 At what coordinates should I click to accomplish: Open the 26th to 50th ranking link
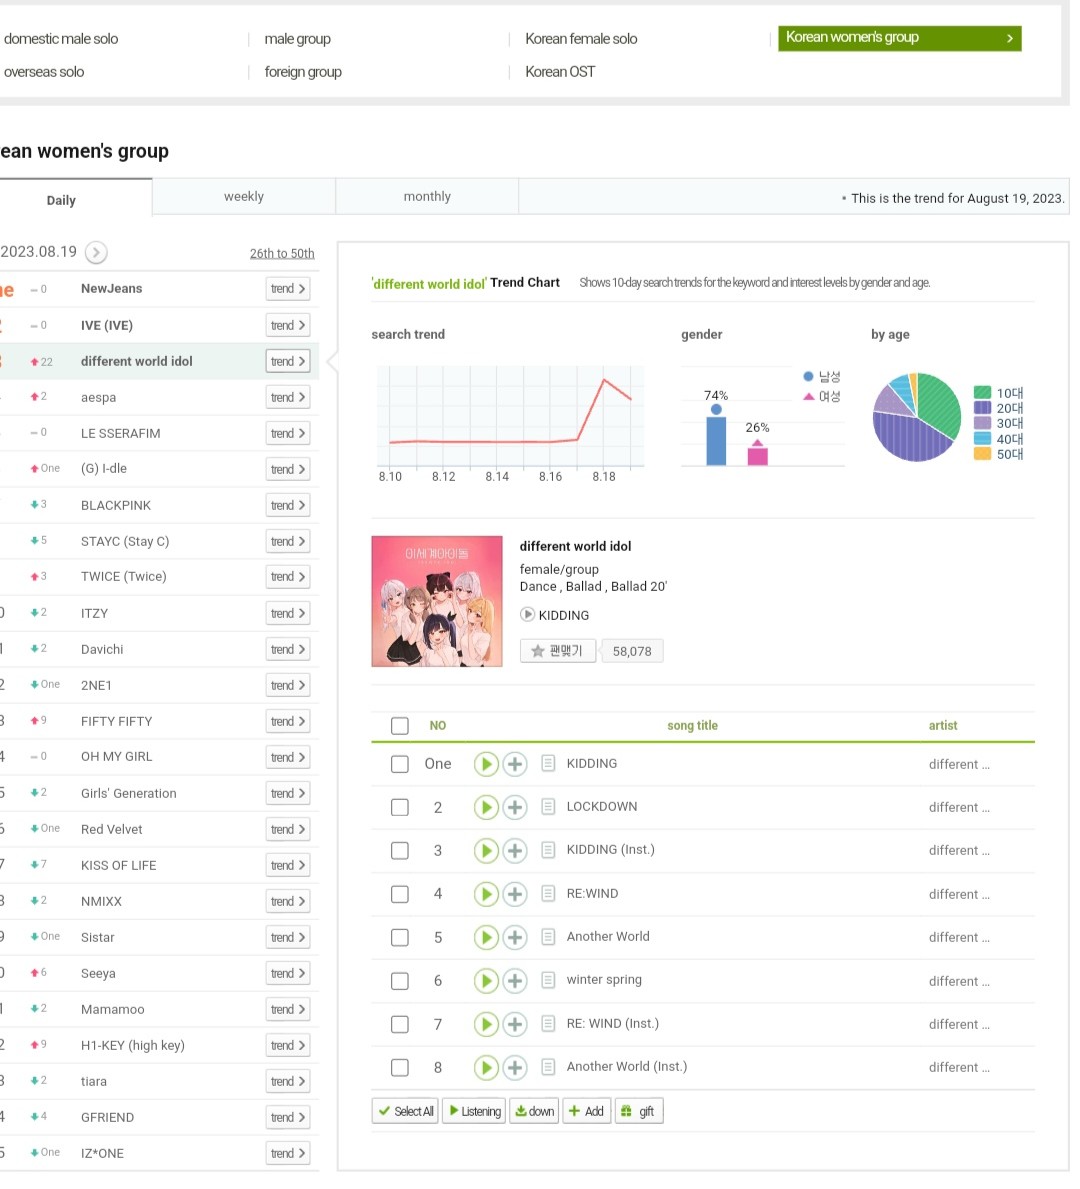282,254
